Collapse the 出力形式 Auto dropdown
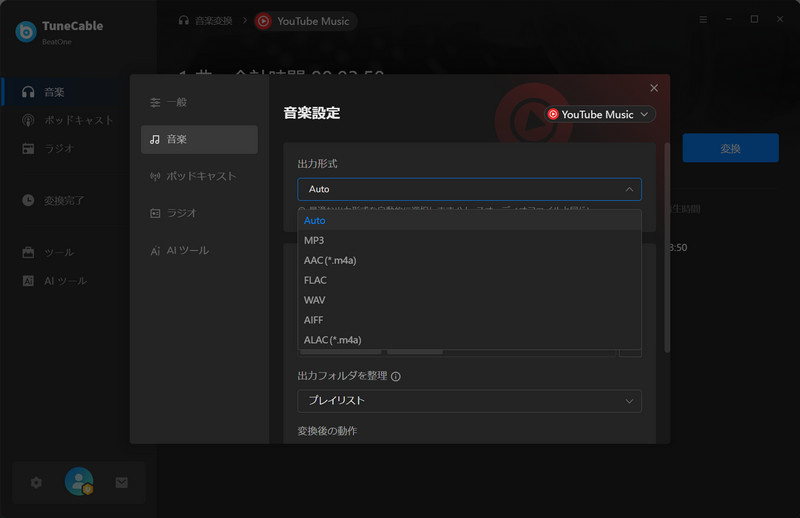 pyautogui.click(x=469, y=189)
